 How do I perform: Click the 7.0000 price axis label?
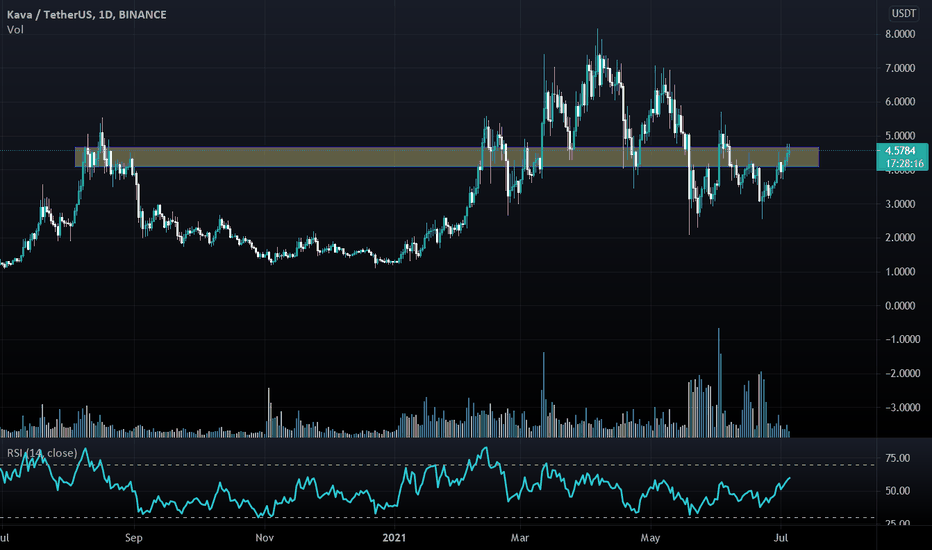[900, 68]
